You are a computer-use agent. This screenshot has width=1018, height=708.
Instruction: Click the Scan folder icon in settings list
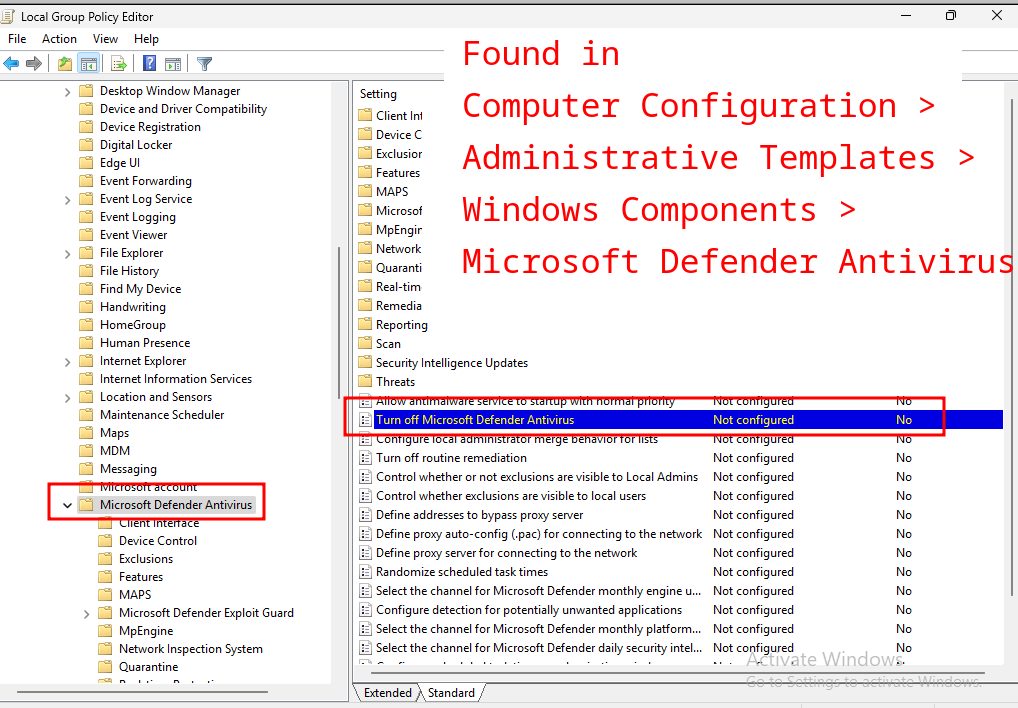click(366, 344)
